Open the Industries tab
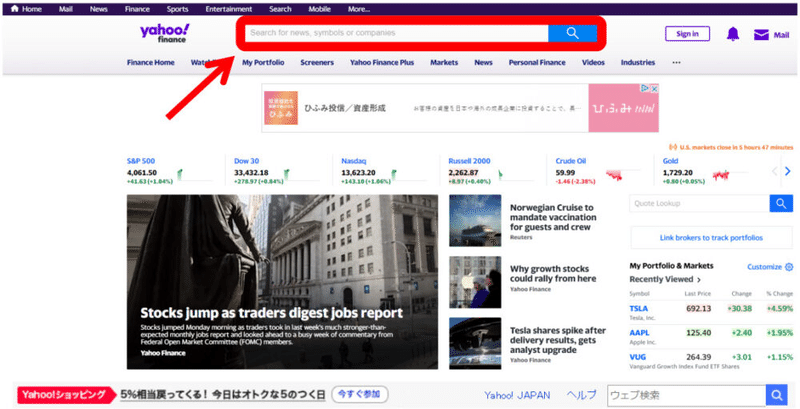Screen dimensions: 800x409 pyautogui.click(x=638, y=62)
